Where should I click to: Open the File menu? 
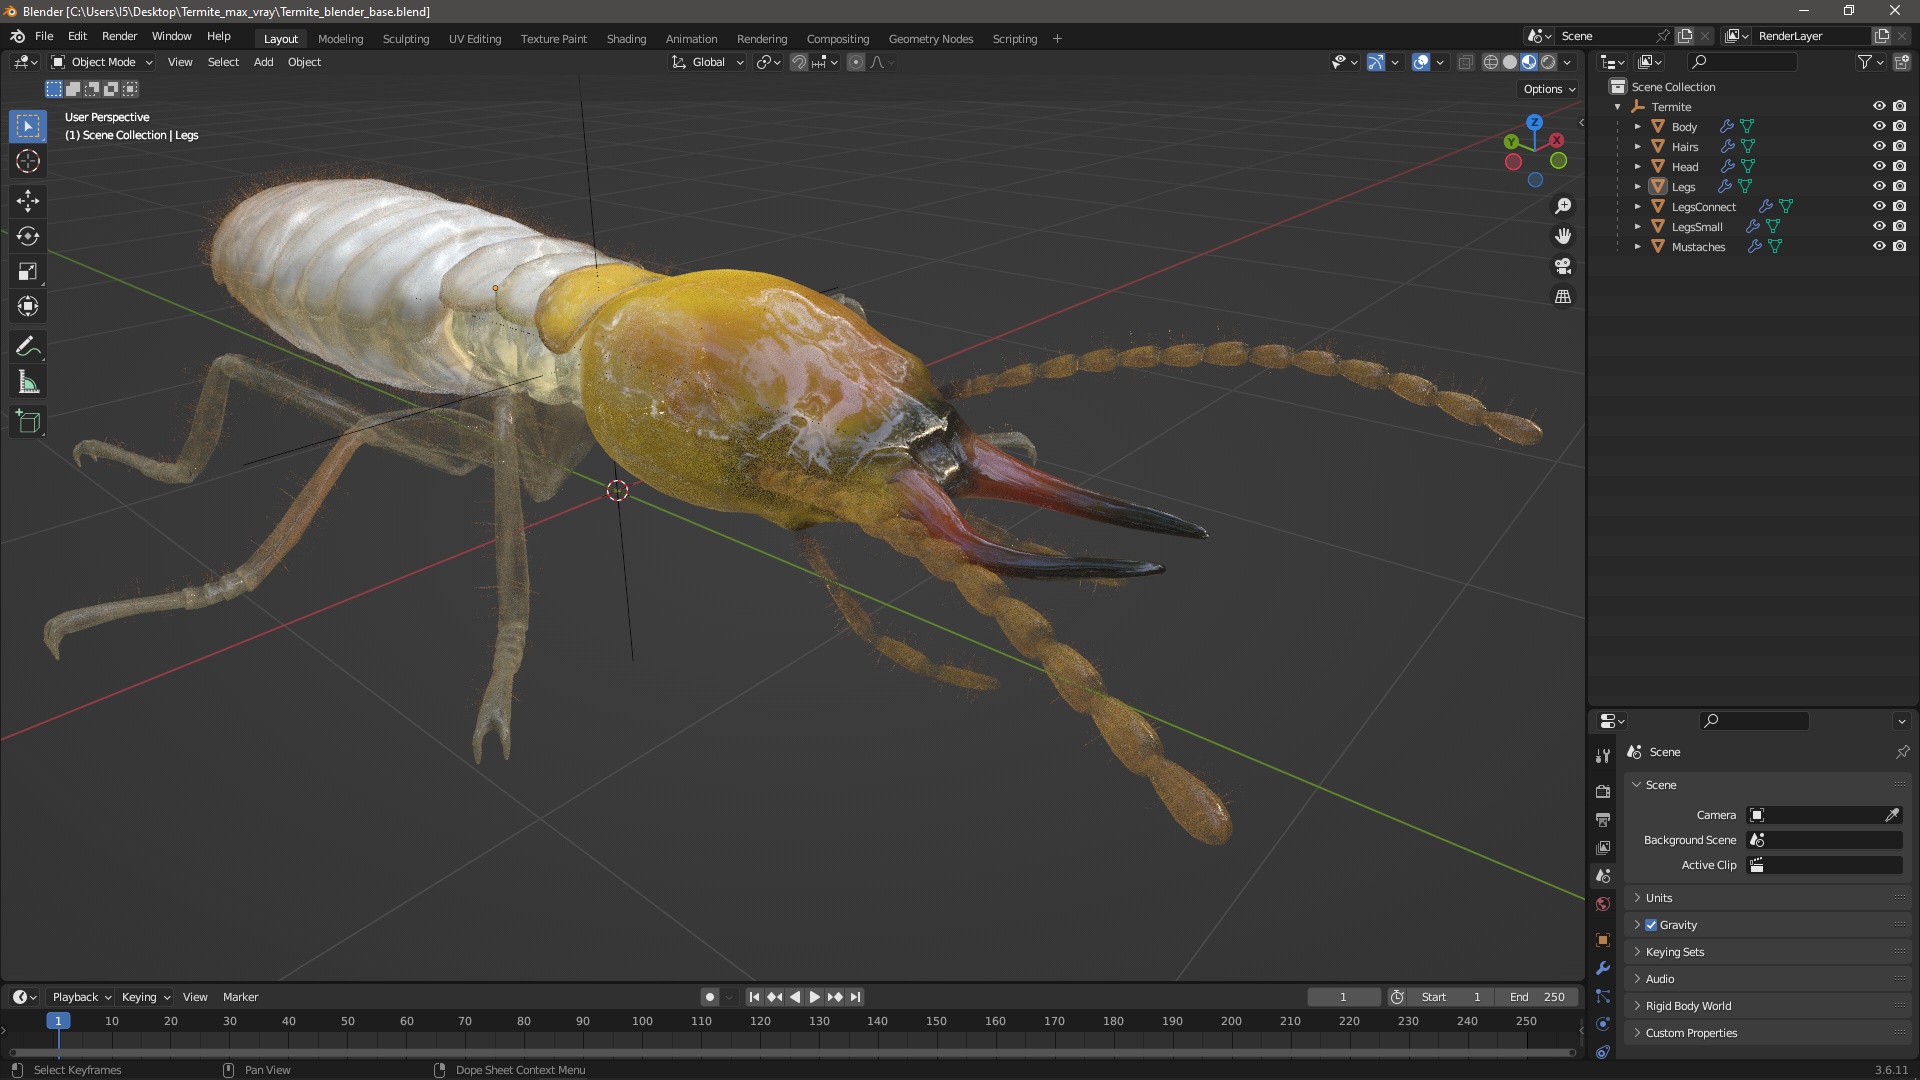[x=44, y=36]
